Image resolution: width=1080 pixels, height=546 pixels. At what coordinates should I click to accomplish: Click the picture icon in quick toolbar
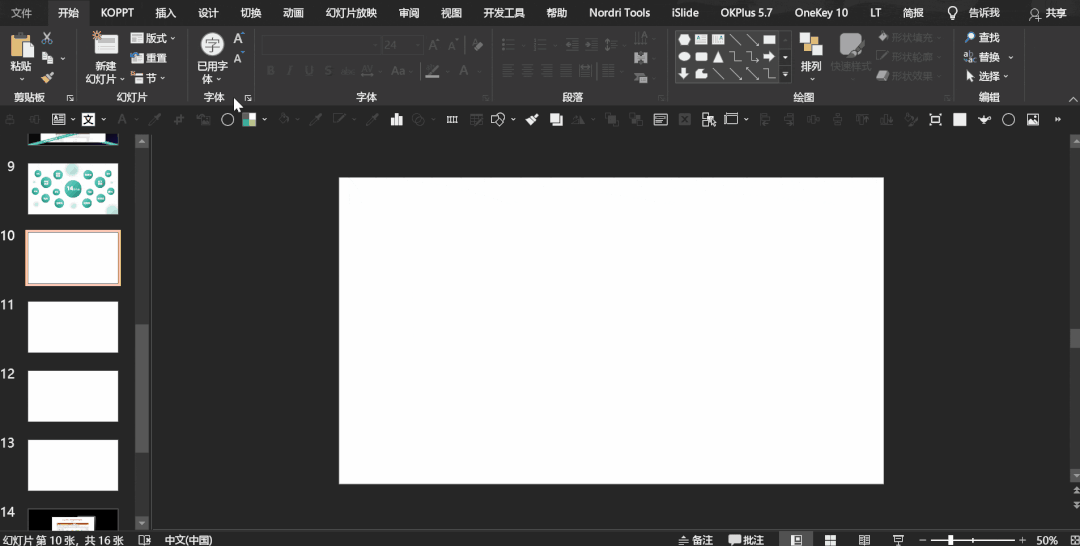coord(1032,119)
